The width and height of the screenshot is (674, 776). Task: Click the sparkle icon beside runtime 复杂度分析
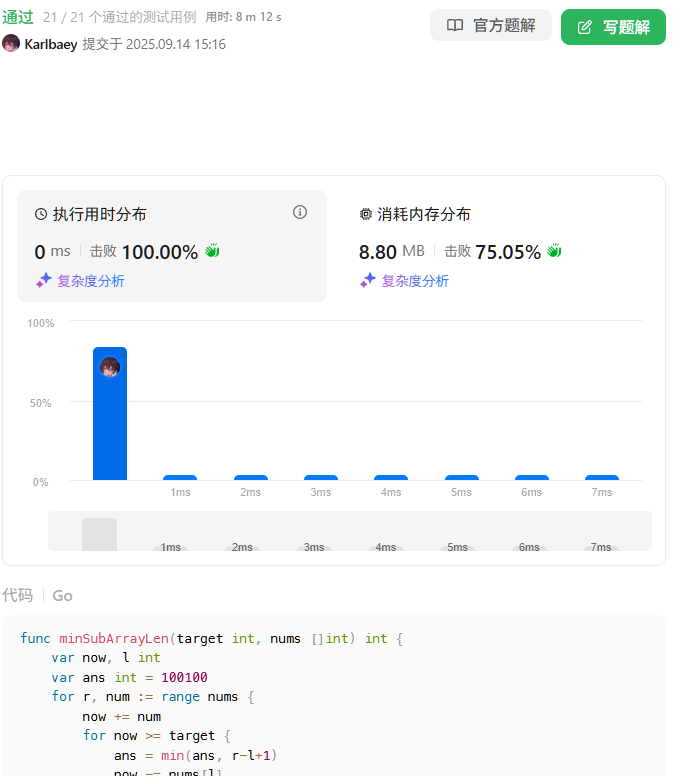click(44, 280)
